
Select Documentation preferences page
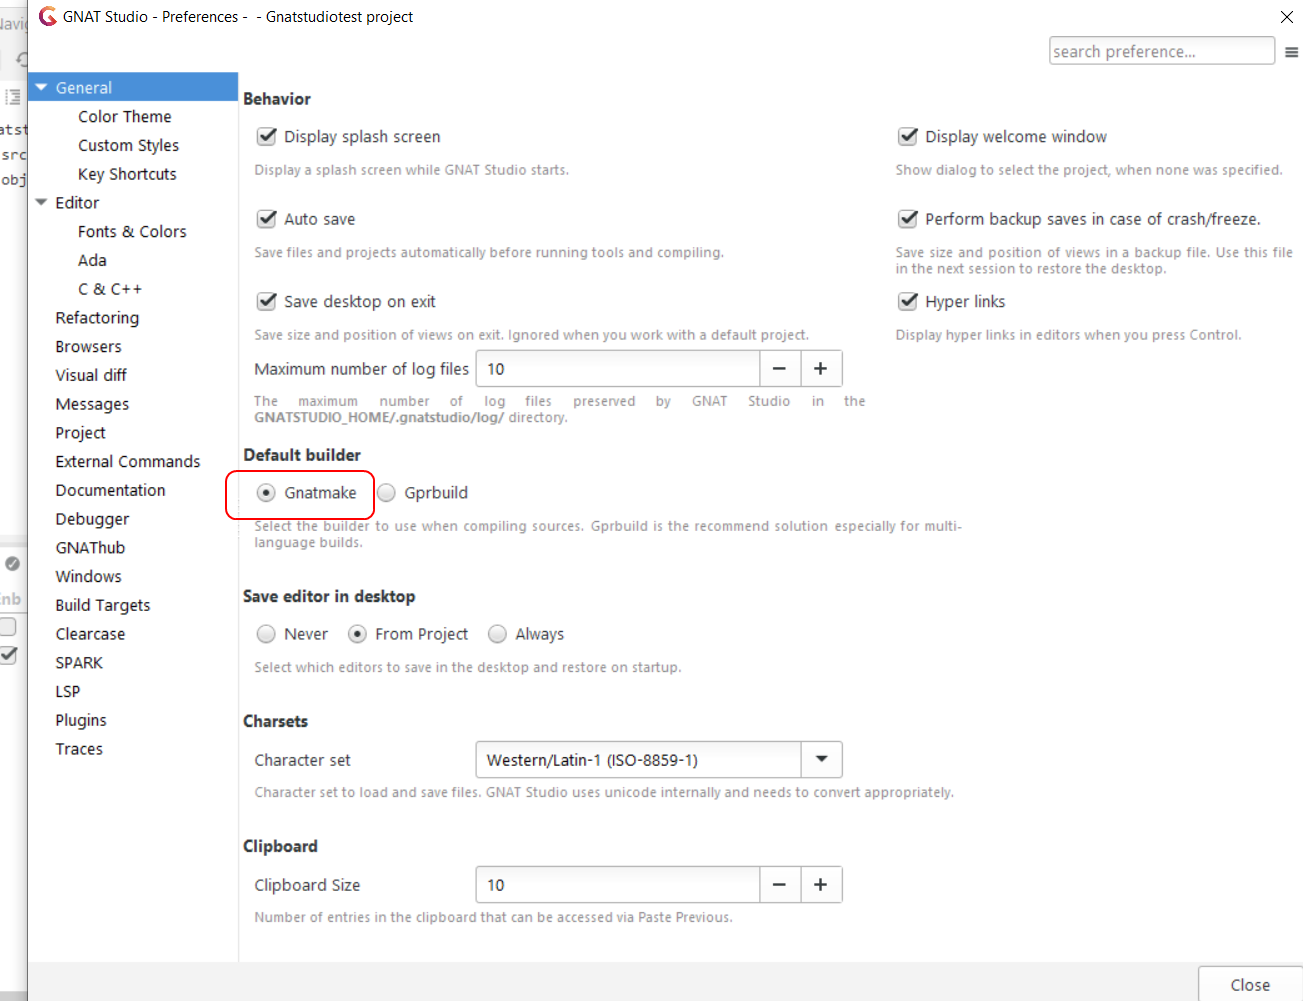(x=111, y=490)
